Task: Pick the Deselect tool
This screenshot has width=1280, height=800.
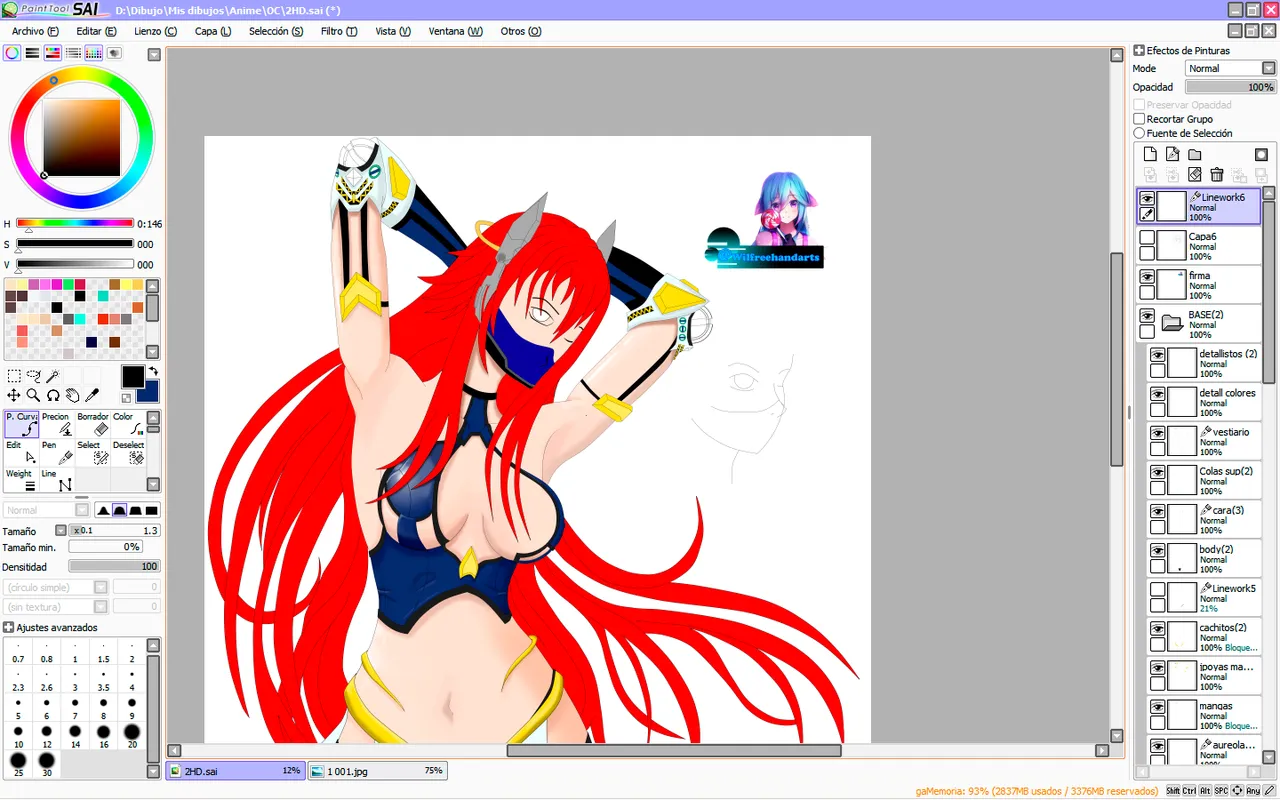Action: click(x=128, y=452)
